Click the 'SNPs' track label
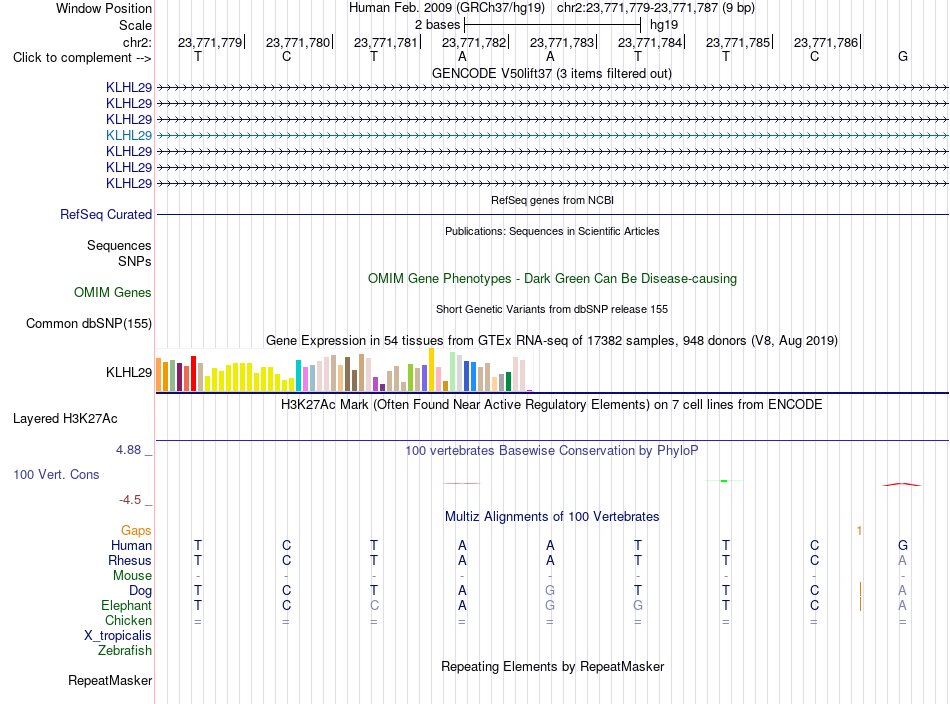 tap(135, 261)
